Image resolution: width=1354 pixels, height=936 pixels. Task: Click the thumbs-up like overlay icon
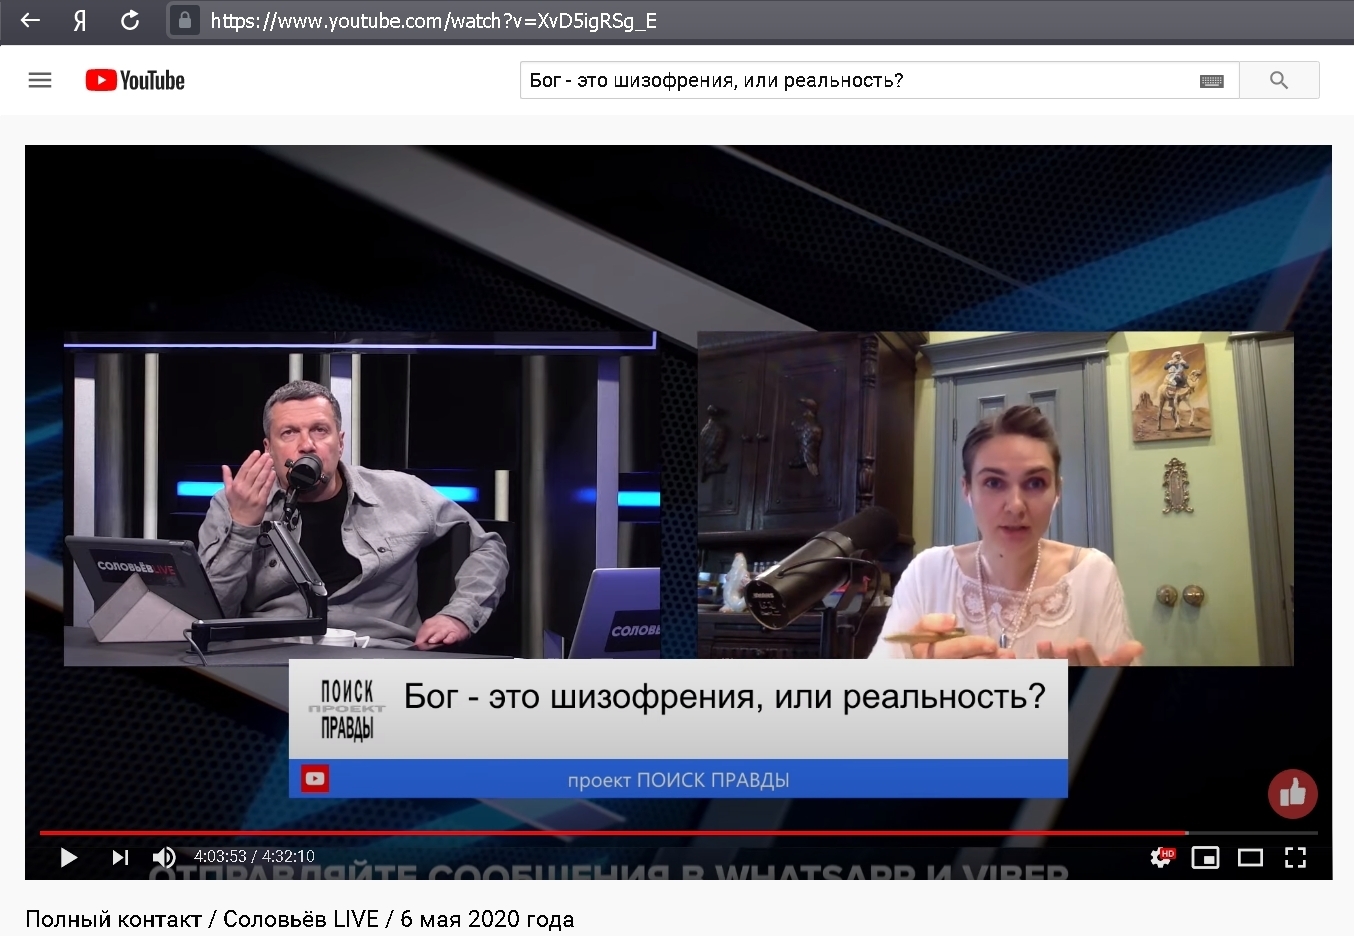click(x=1292, y=794)
